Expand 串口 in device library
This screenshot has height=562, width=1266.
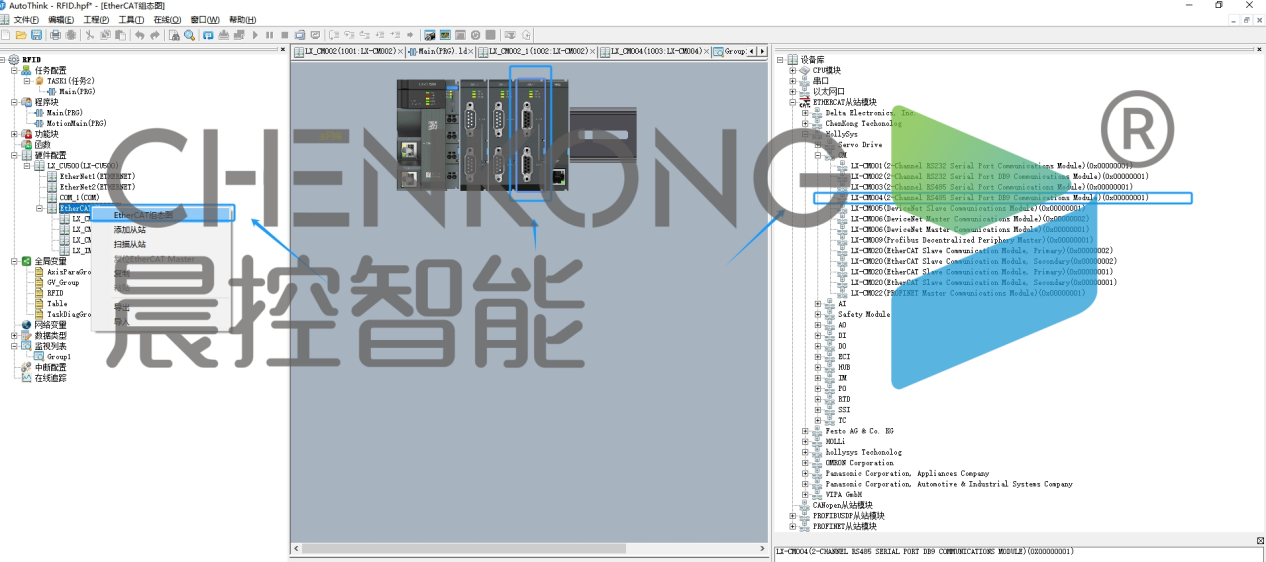[x=793, y=81]
